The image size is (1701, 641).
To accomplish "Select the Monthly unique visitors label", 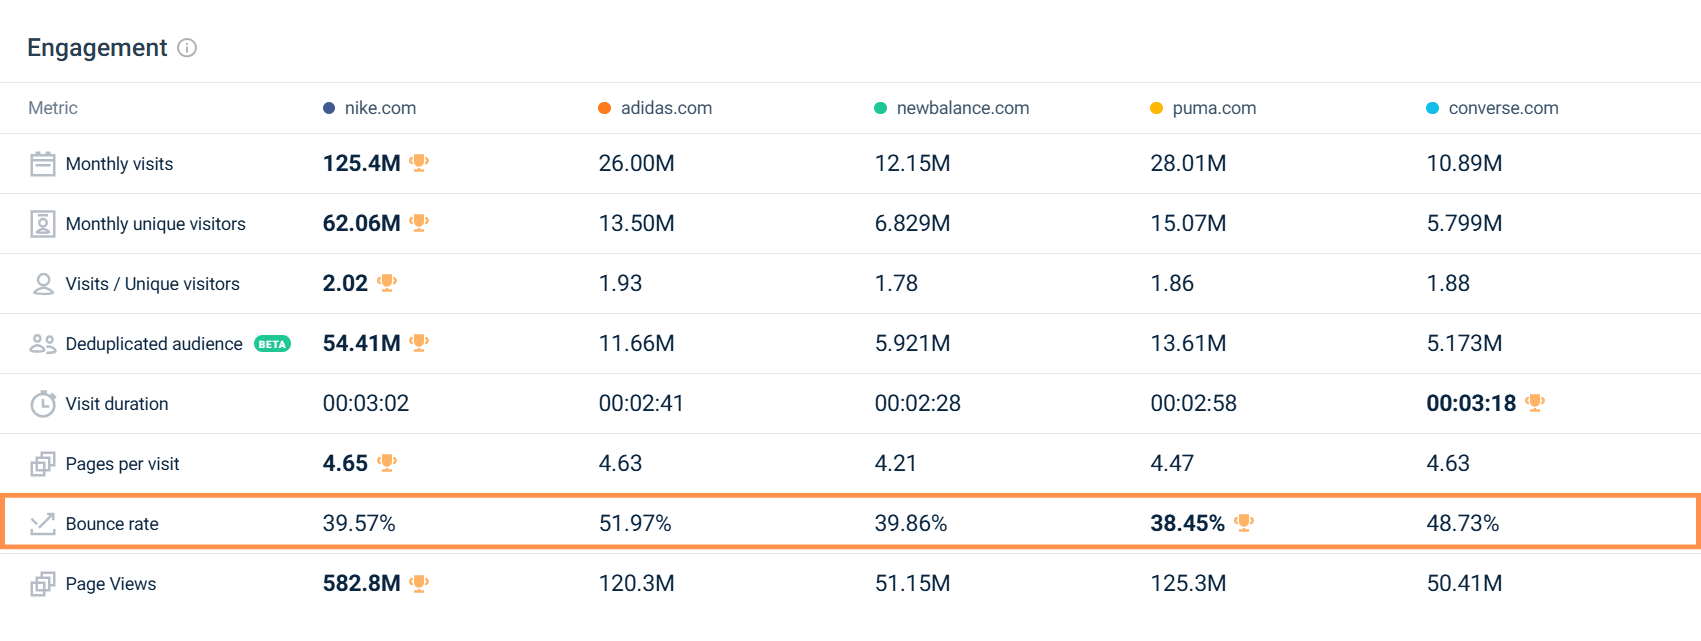I will (x=155, y=224).
